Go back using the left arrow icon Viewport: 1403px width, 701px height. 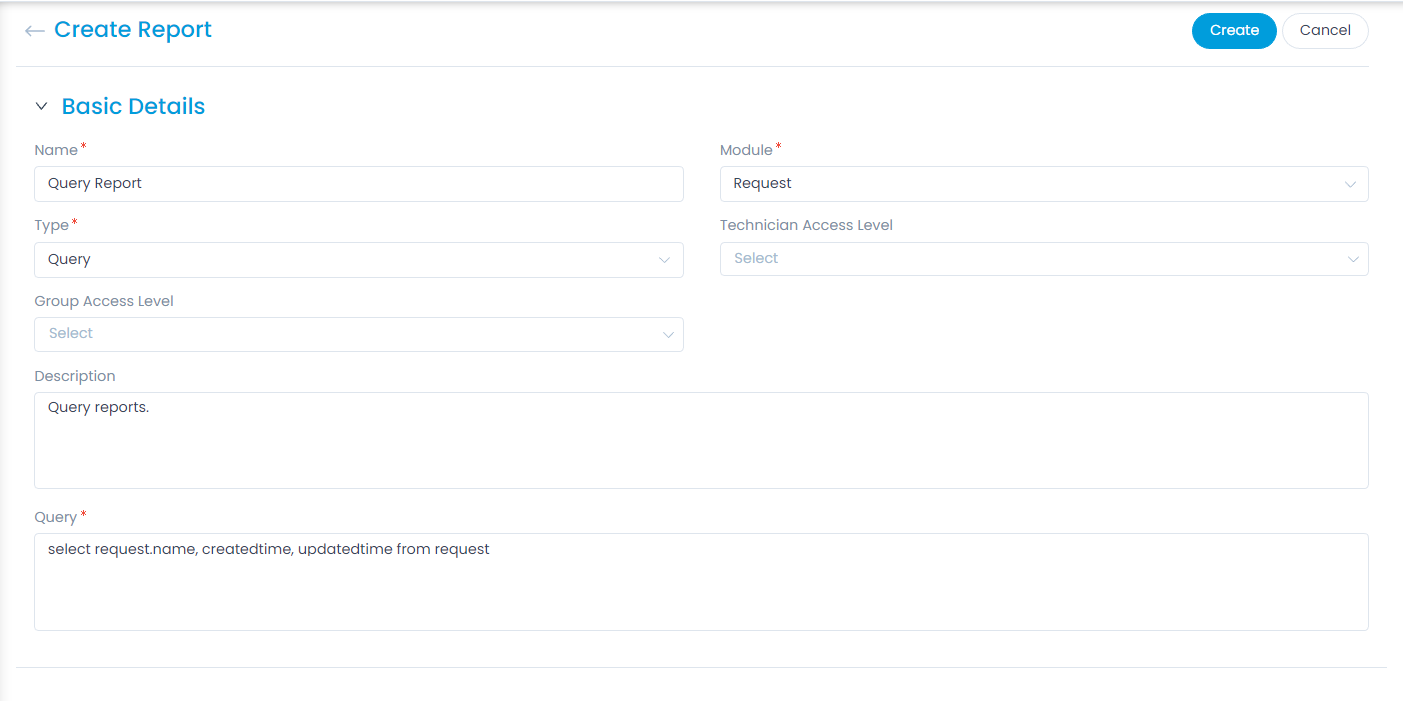point(34,31)
